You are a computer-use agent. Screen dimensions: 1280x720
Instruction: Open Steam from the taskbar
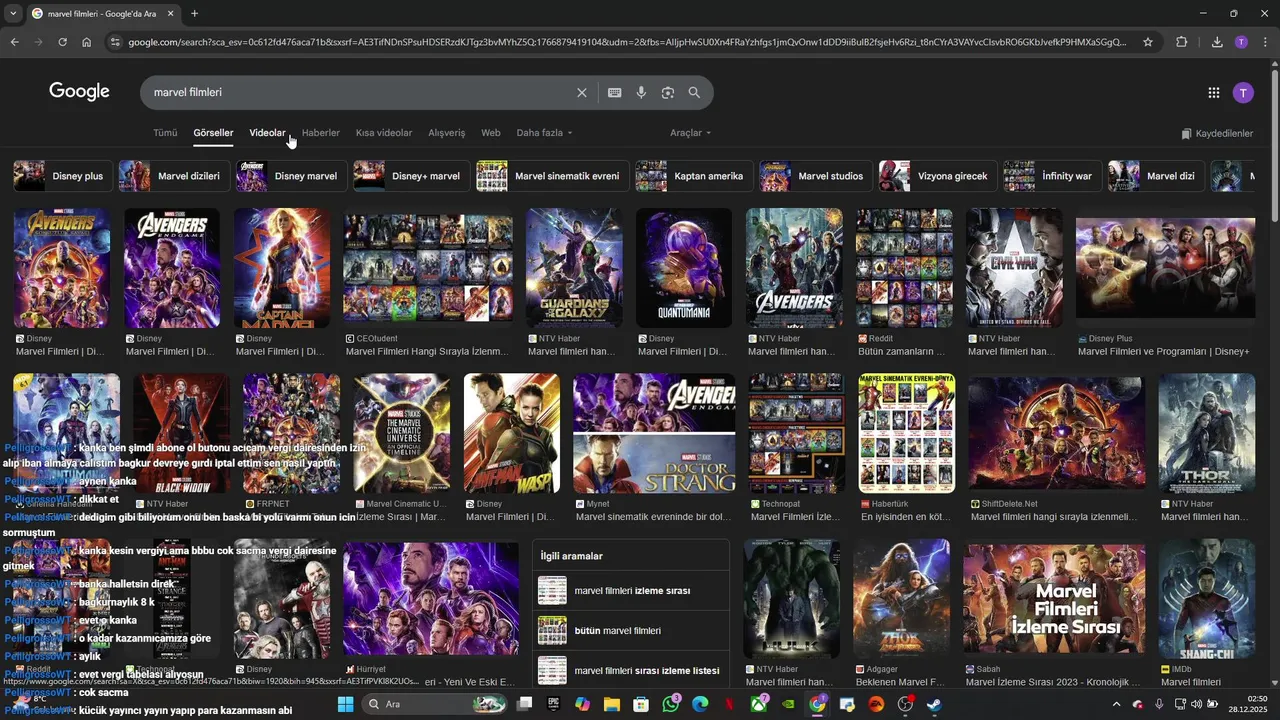(934, 704)
